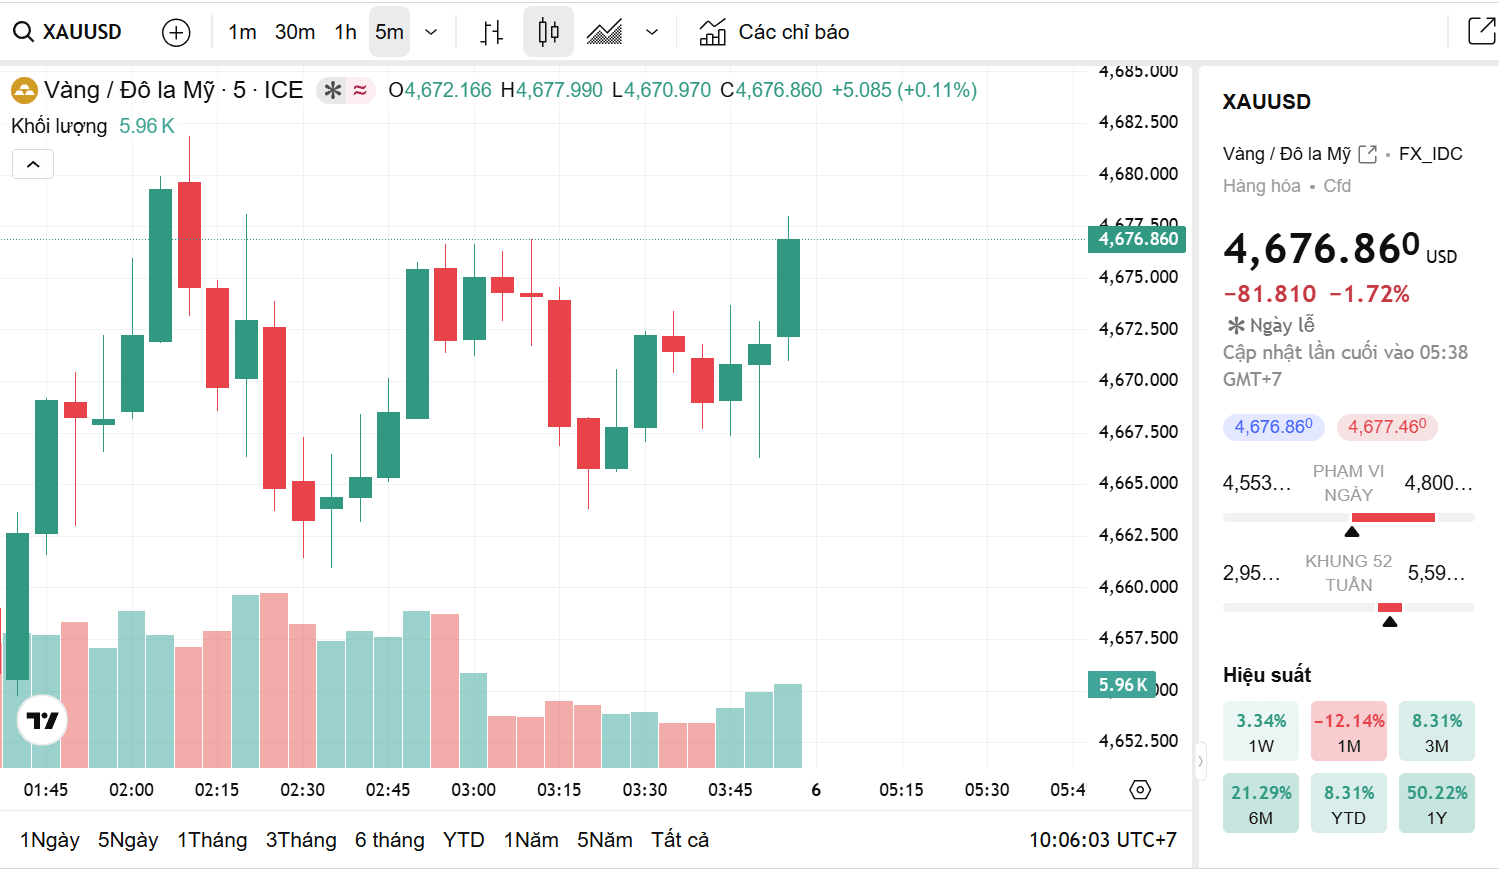Open the popup chart icon
The image size is (1499, 871).
coord(1481,32)
